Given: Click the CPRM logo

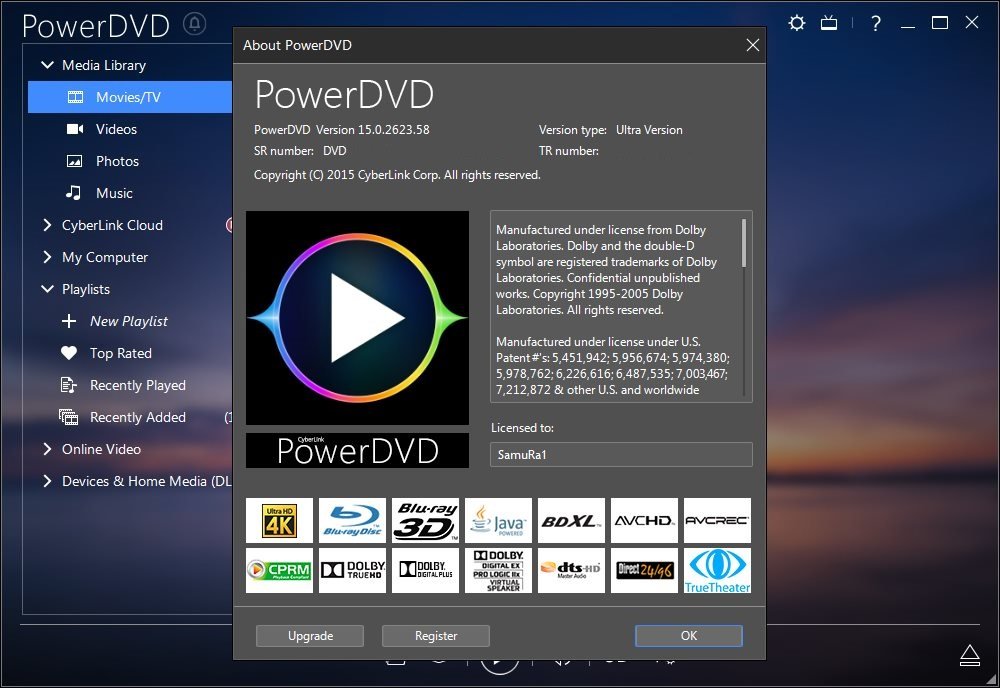Looking at the screenshot, I should [279, 570].
